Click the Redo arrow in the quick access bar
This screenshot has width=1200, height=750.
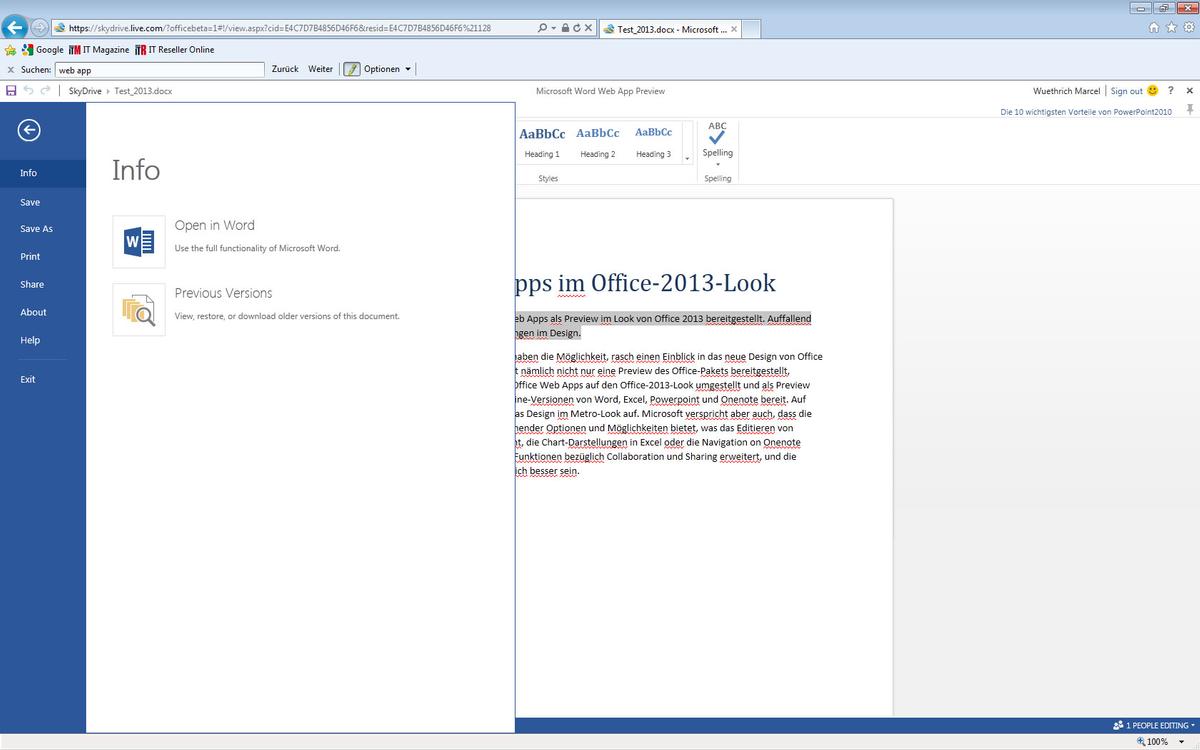[46, 91]
